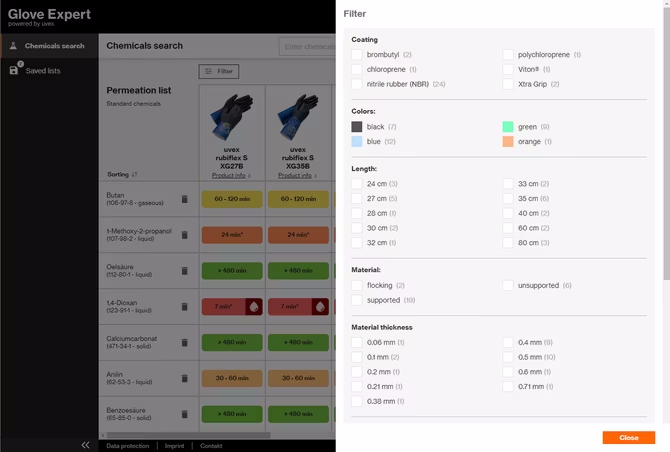Tick the 0.5 mm material thickness checkbox
Image resolution: width=670 pixels, height=452 pixels.
(x=509, y=357)
